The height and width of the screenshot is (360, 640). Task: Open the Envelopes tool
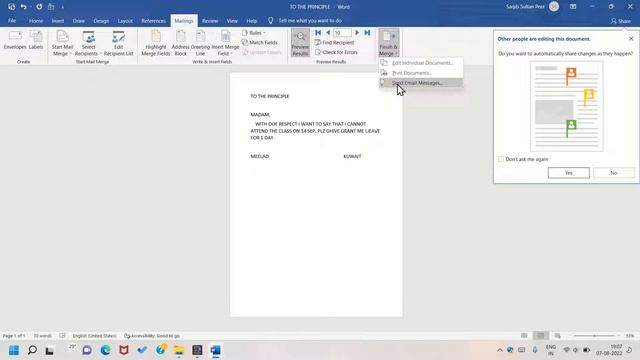[15, 40]
